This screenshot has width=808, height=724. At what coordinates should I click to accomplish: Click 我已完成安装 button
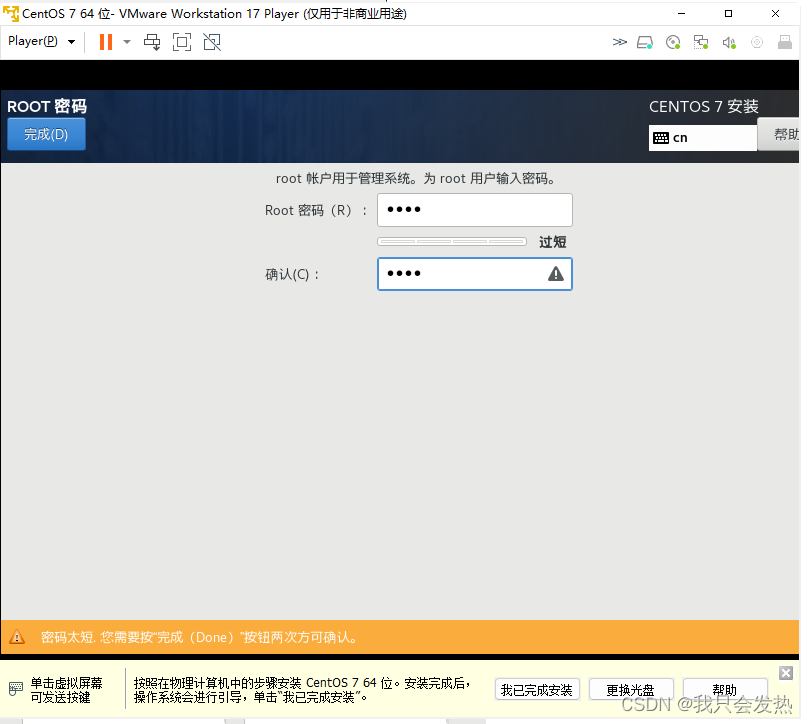point(537,690)
